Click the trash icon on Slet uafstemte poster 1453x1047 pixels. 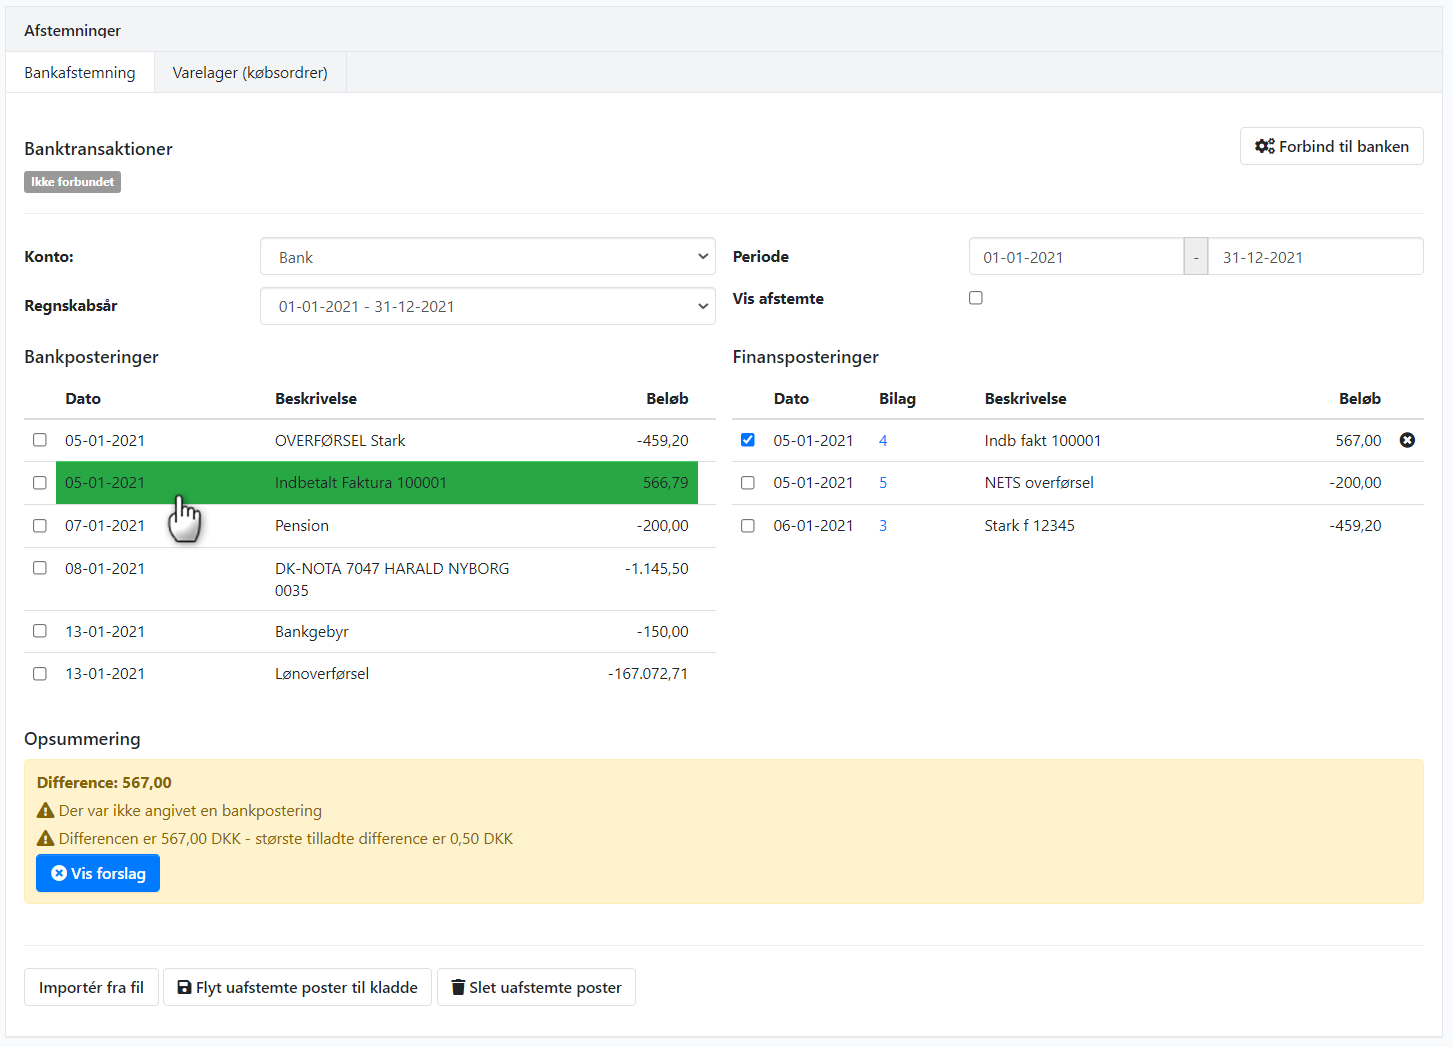[458, 987]
